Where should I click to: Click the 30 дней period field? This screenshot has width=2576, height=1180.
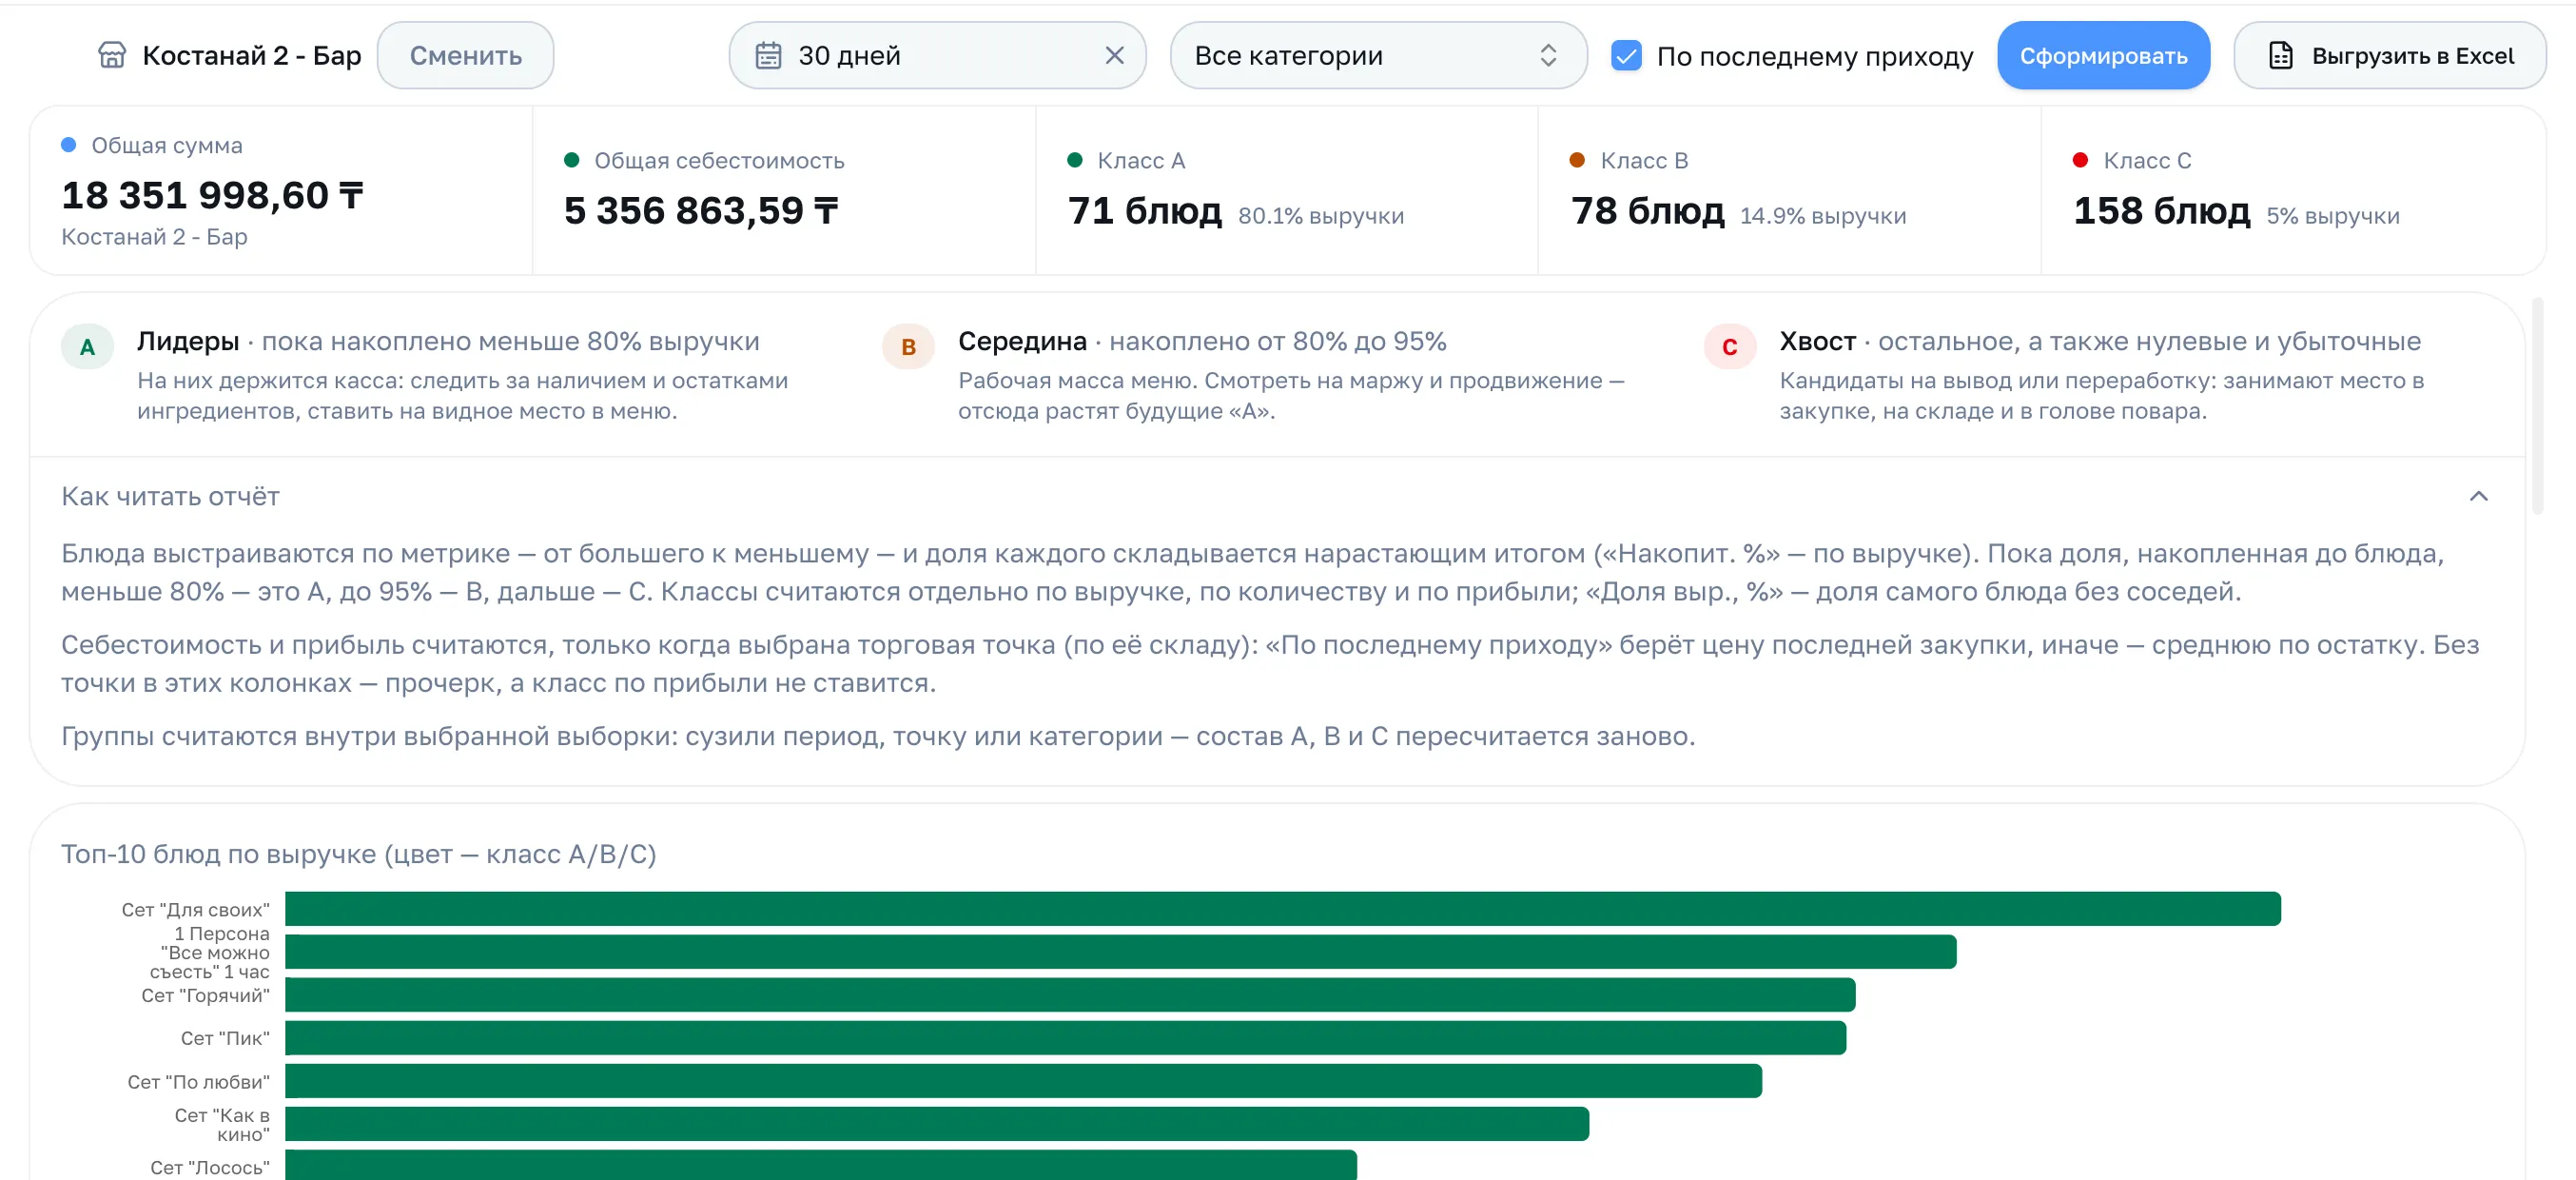click(937, 55)
